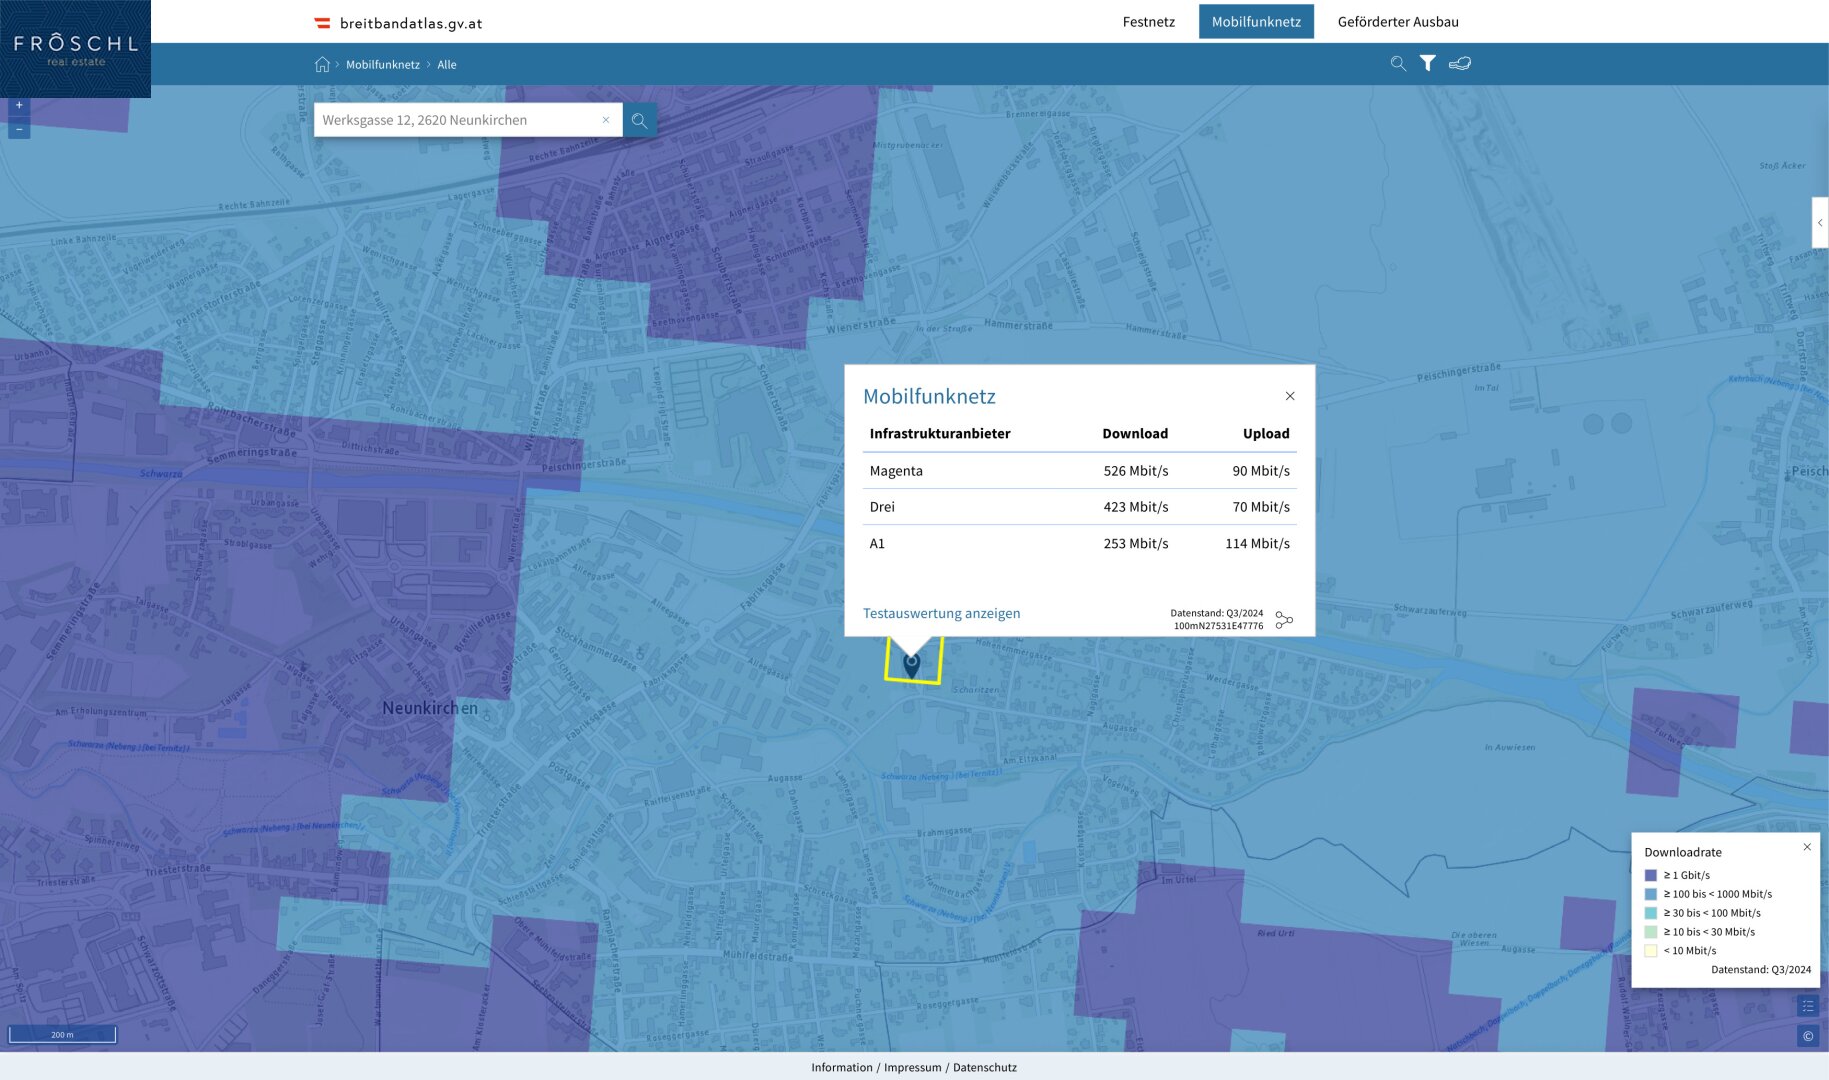Submit the address search with blue search button
This screenshot has width=1829, height=1080.
pos(639,120)
